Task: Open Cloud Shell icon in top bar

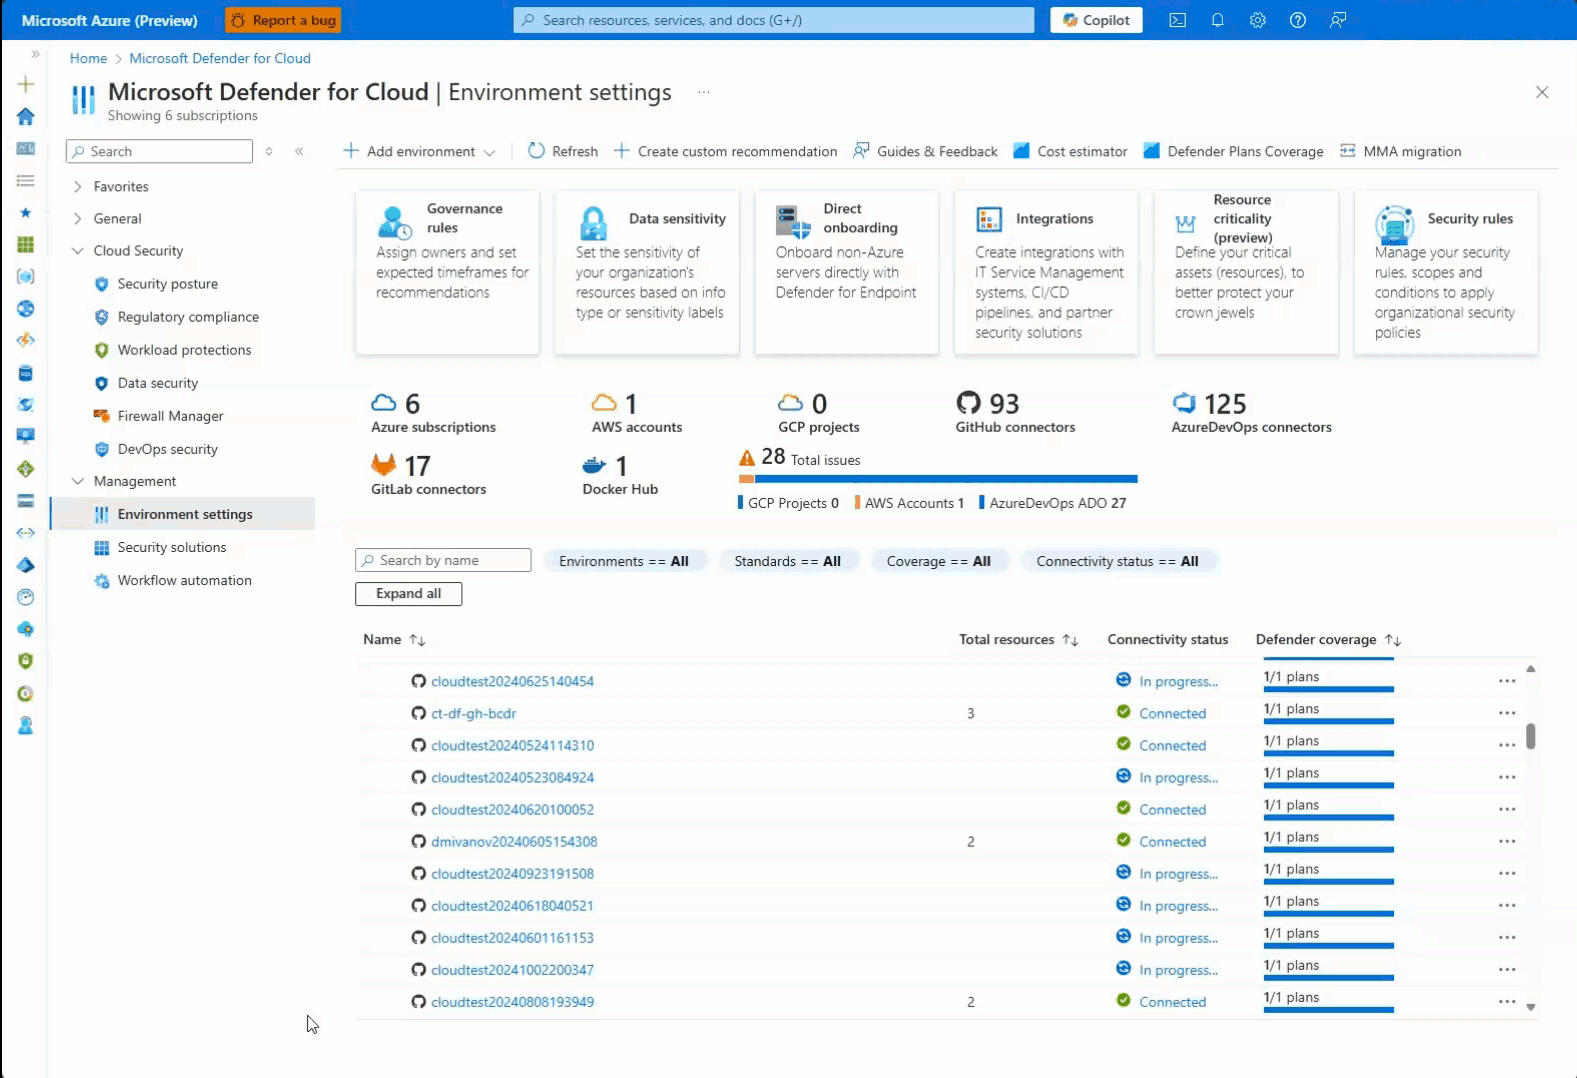Action: [x=1178, y=20]
